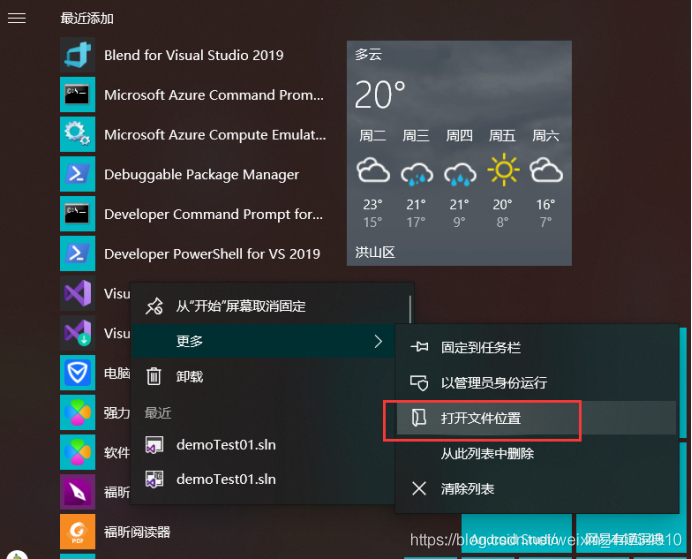Click the Developer PowerShell for VS 2019 icon
692x559 pixels.
pos(78,253)
